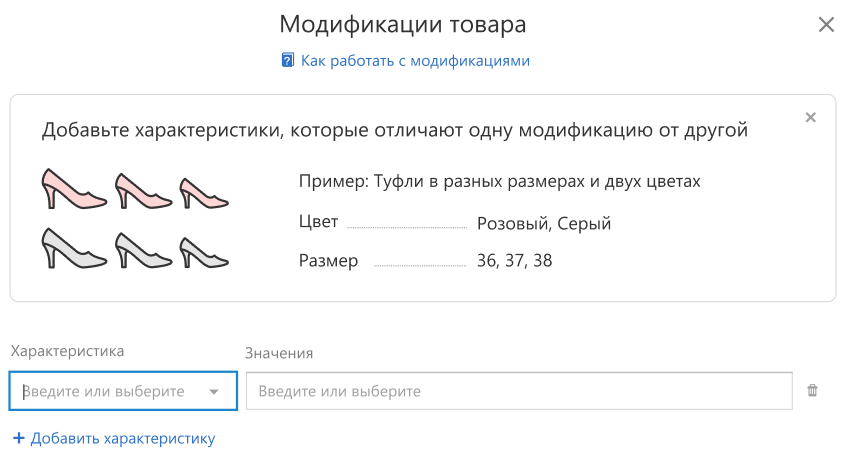Focus the Характеристика combo box field
The height and width of the screenshot is (468, 846).
point(123,391)
